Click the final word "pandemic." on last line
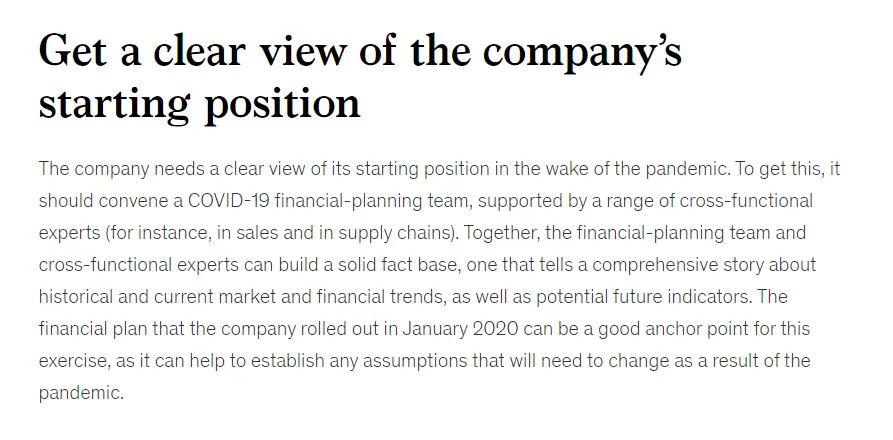Screen dimensions: 893x440 tap(81, 393)
